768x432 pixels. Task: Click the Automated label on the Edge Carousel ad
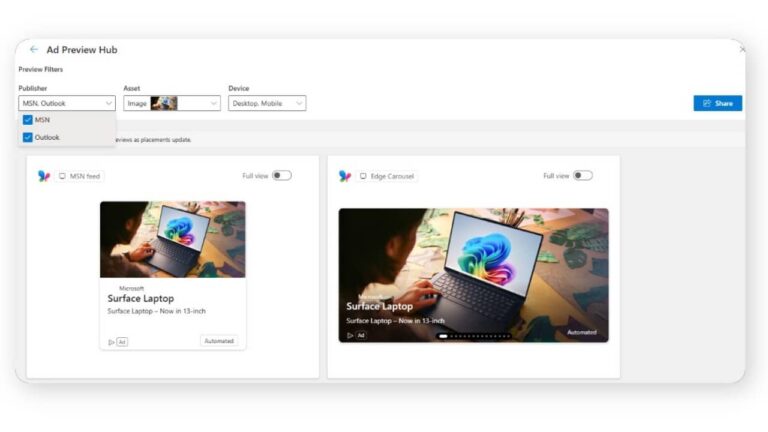click(x=582, y=332)
